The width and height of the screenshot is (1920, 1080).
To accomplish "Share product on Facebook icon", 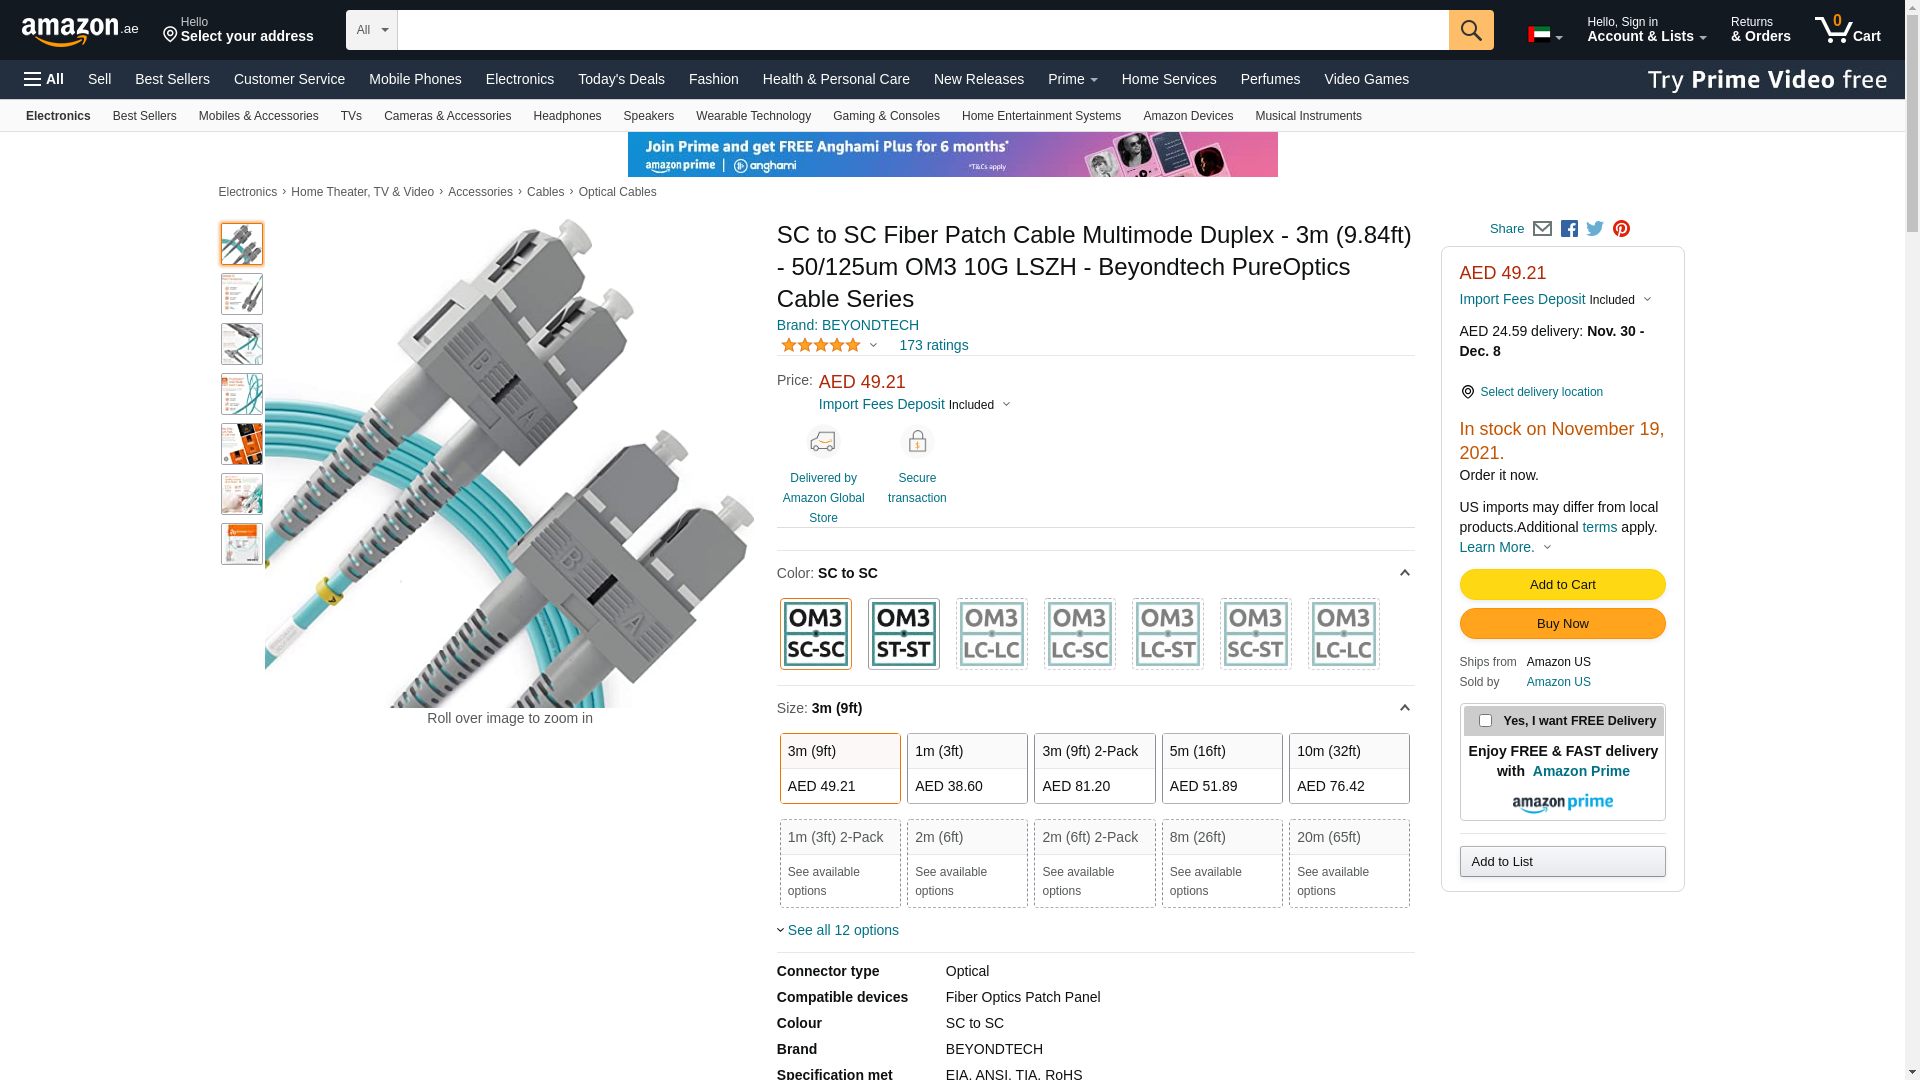I will [1569, 229].
